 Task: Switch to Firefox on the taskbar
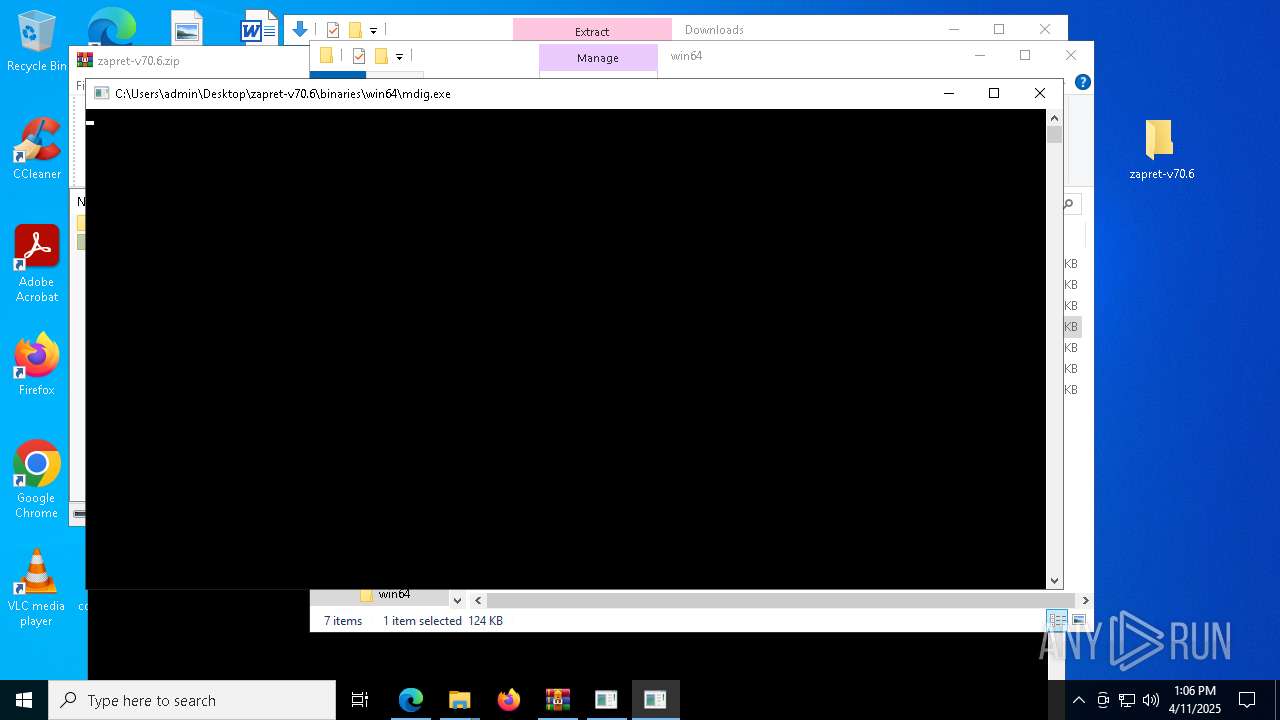pyautogui.click(x=509, y=700)
